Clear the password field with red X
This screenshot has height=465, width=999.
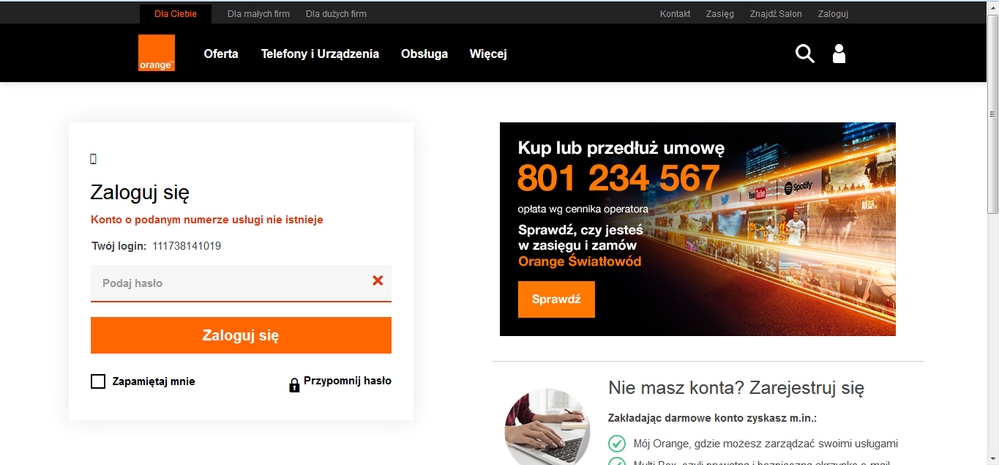[378, 280]
